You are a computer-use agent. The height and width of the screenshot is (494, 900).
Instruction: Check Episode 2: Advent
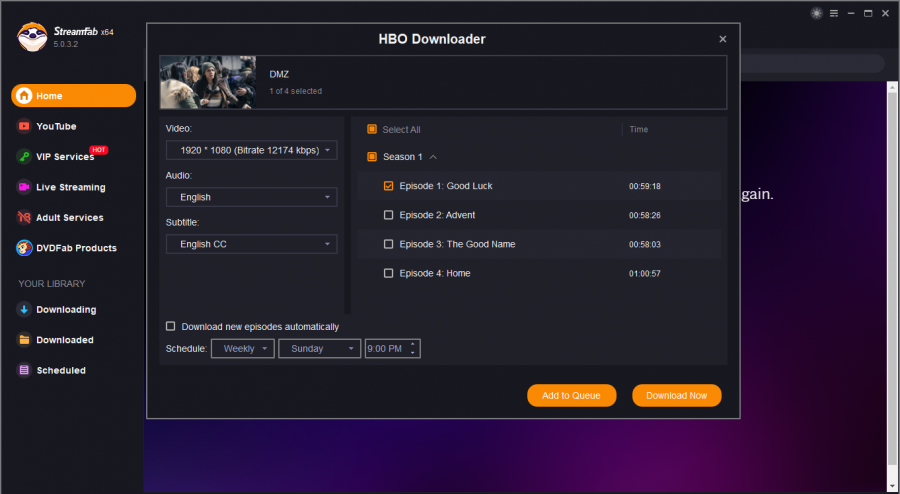(389, 215)
